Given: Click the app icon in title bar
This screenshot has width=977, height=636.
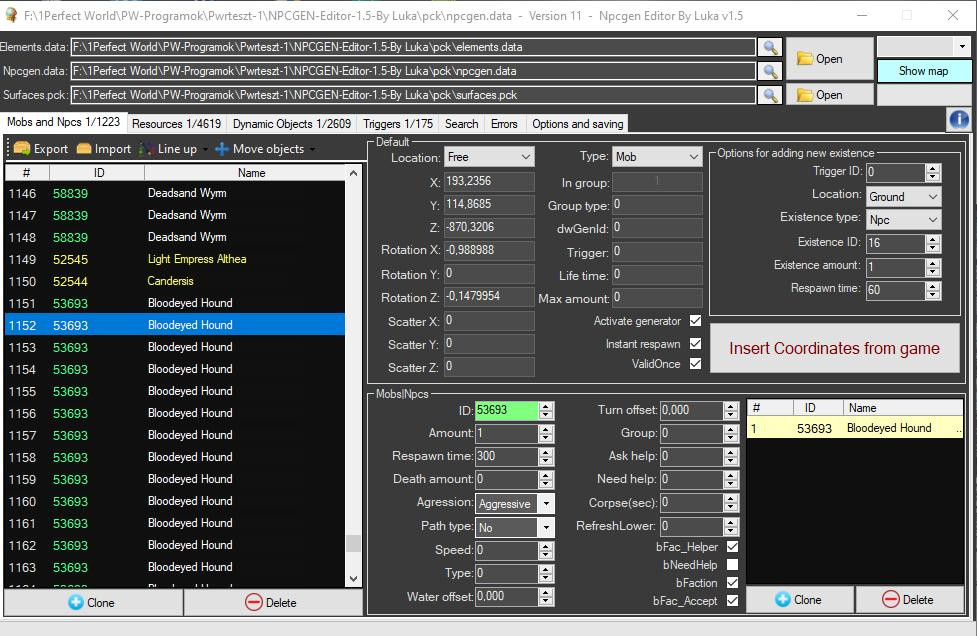Looking at the screenshot, I should 11,16.
